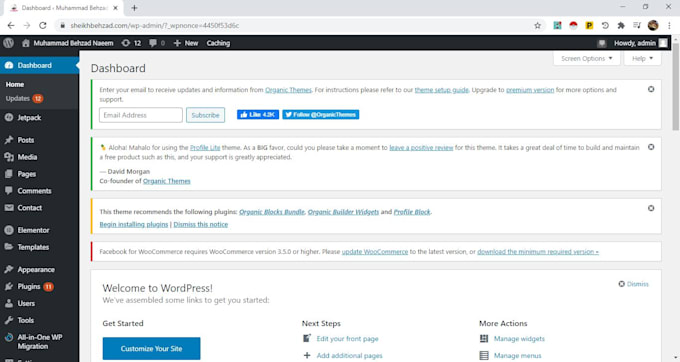Click the browser address bar URL
The height and width of the screenshot is (362, 680).
(x=155, y=26)
